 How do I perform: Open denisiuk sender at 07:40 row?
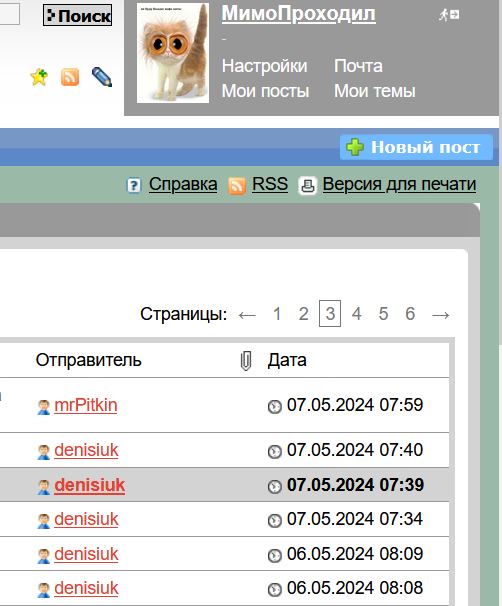coord(86,450)
